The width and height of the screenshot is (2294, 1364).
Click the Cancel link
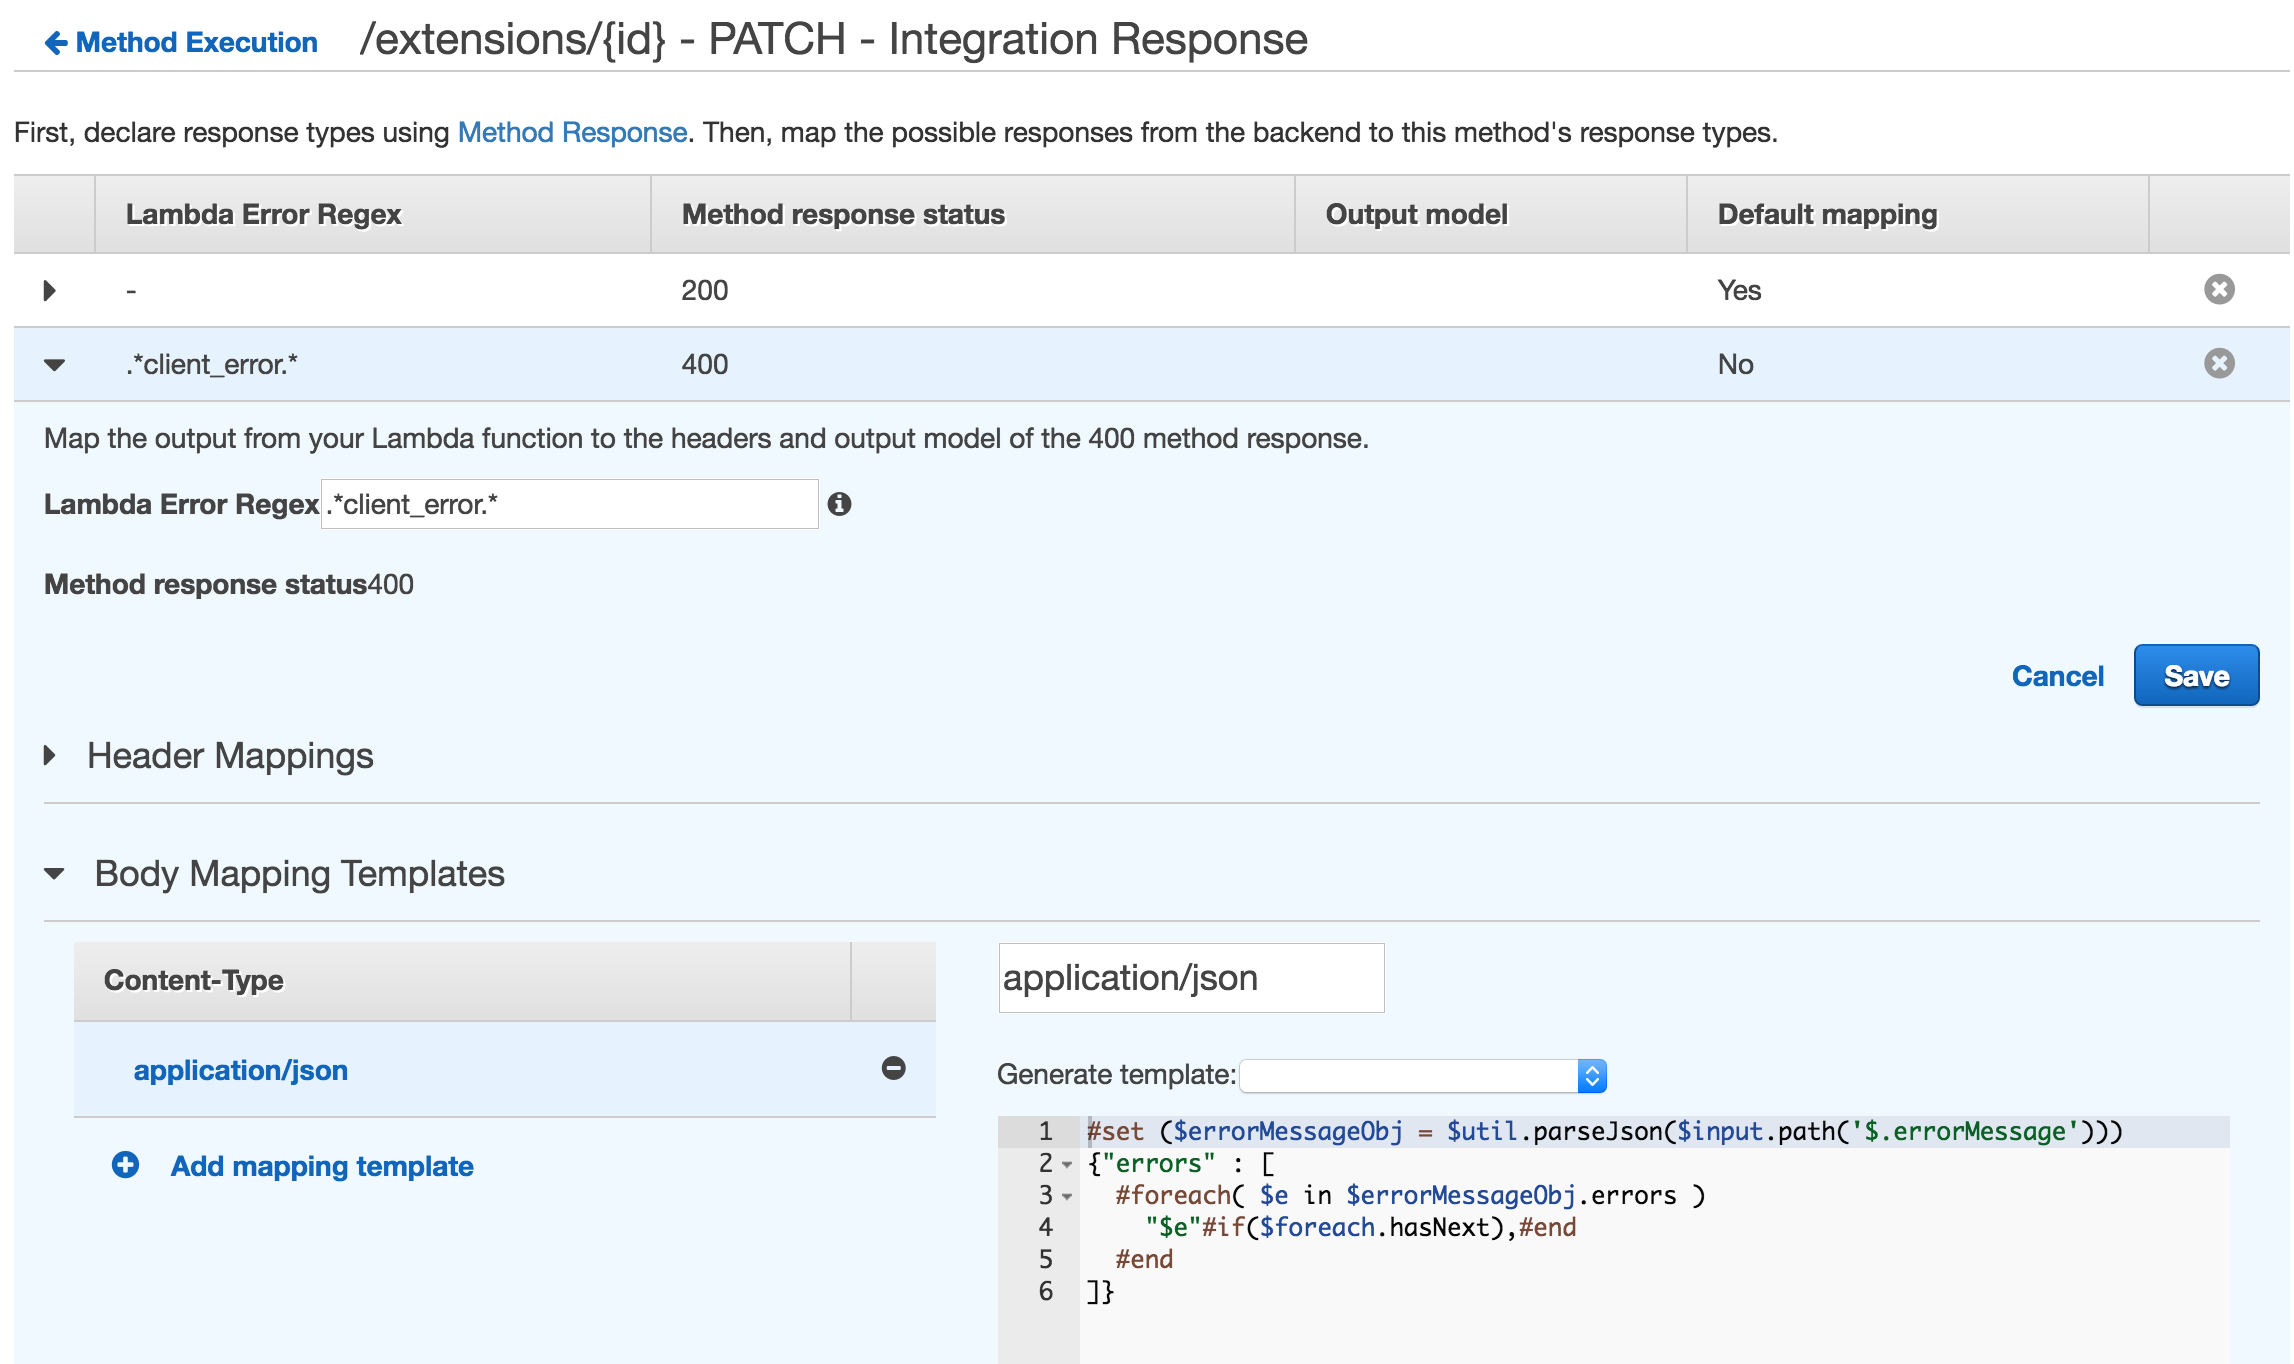pyautogui.click(x=2057, y=675)
